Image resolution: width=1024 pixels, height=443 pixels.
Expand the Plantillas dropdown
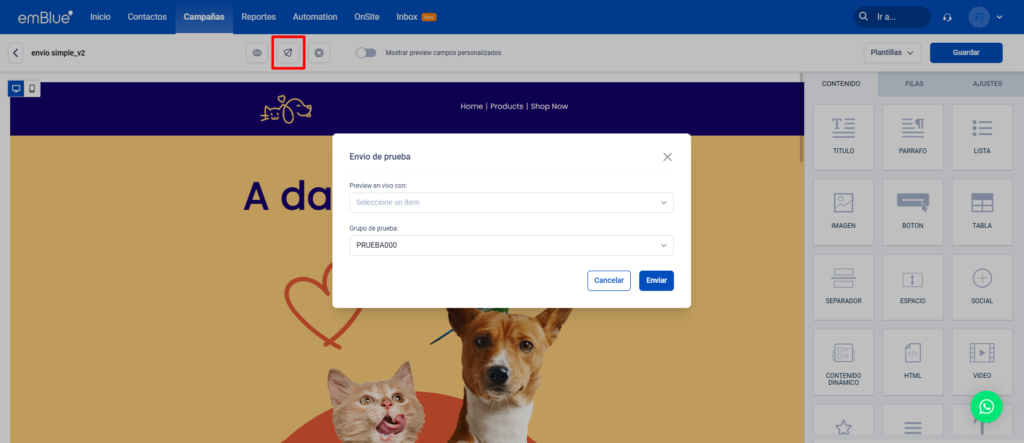892,53
